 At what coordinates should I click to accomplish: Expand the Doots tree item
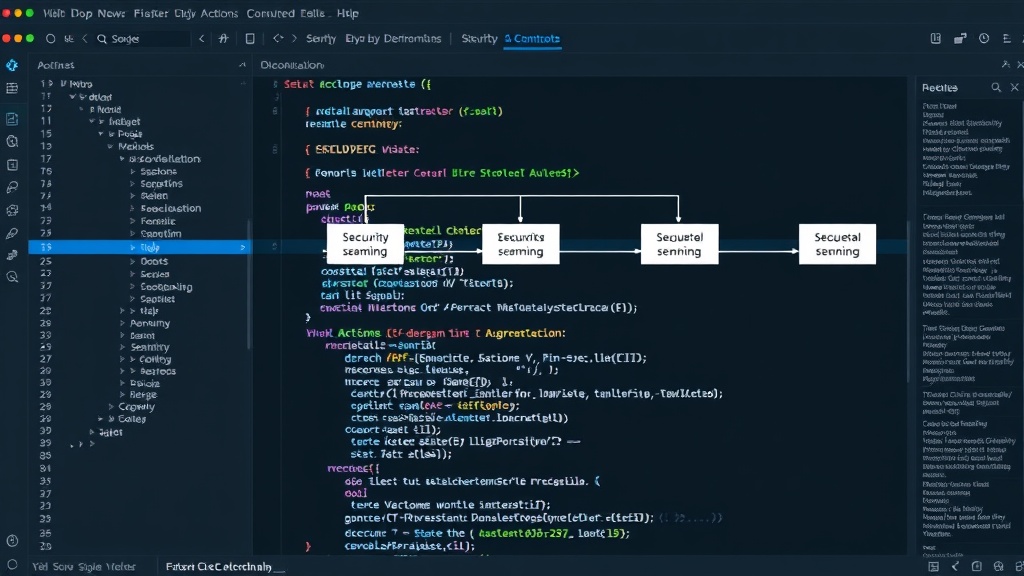133,261
